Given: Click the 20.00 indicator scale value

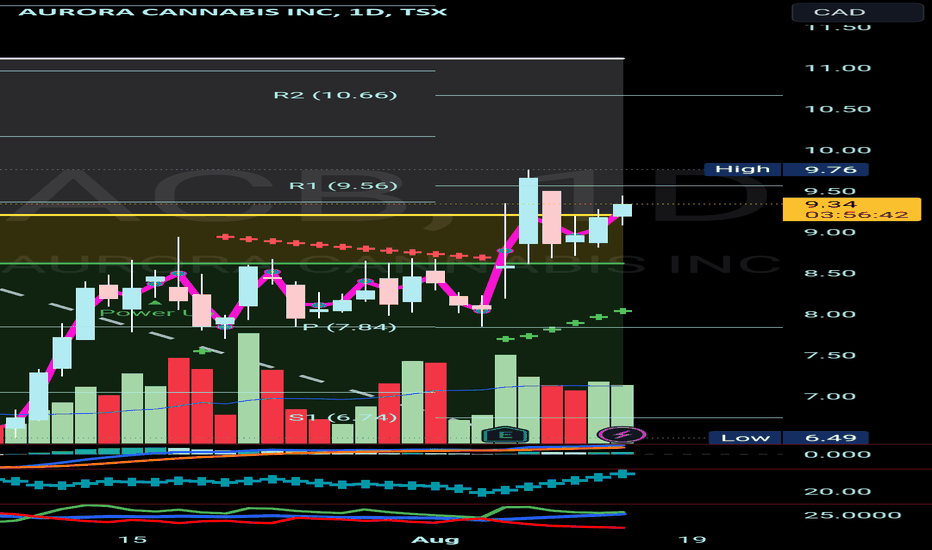Looking at the screenshot, I should pos(837,492).
